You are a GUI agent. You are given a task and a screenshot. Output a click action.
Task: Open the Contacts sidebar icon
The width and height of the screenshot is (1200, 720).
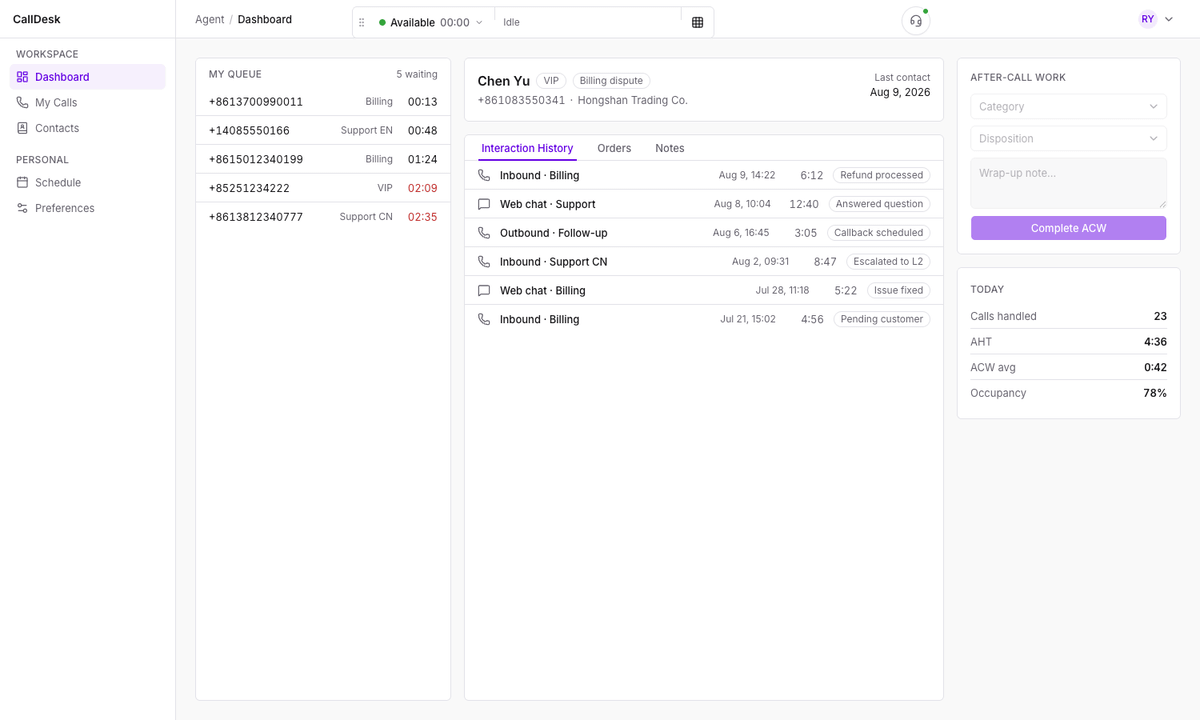[x=23, y=128]
